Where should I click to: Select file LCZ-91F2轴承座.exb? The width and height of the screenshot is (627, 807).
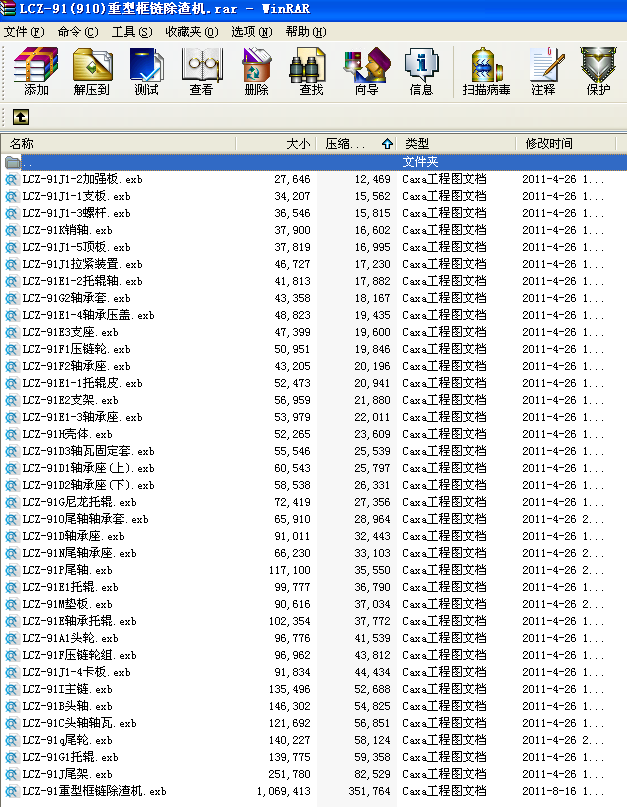click(x=76, y=366)
